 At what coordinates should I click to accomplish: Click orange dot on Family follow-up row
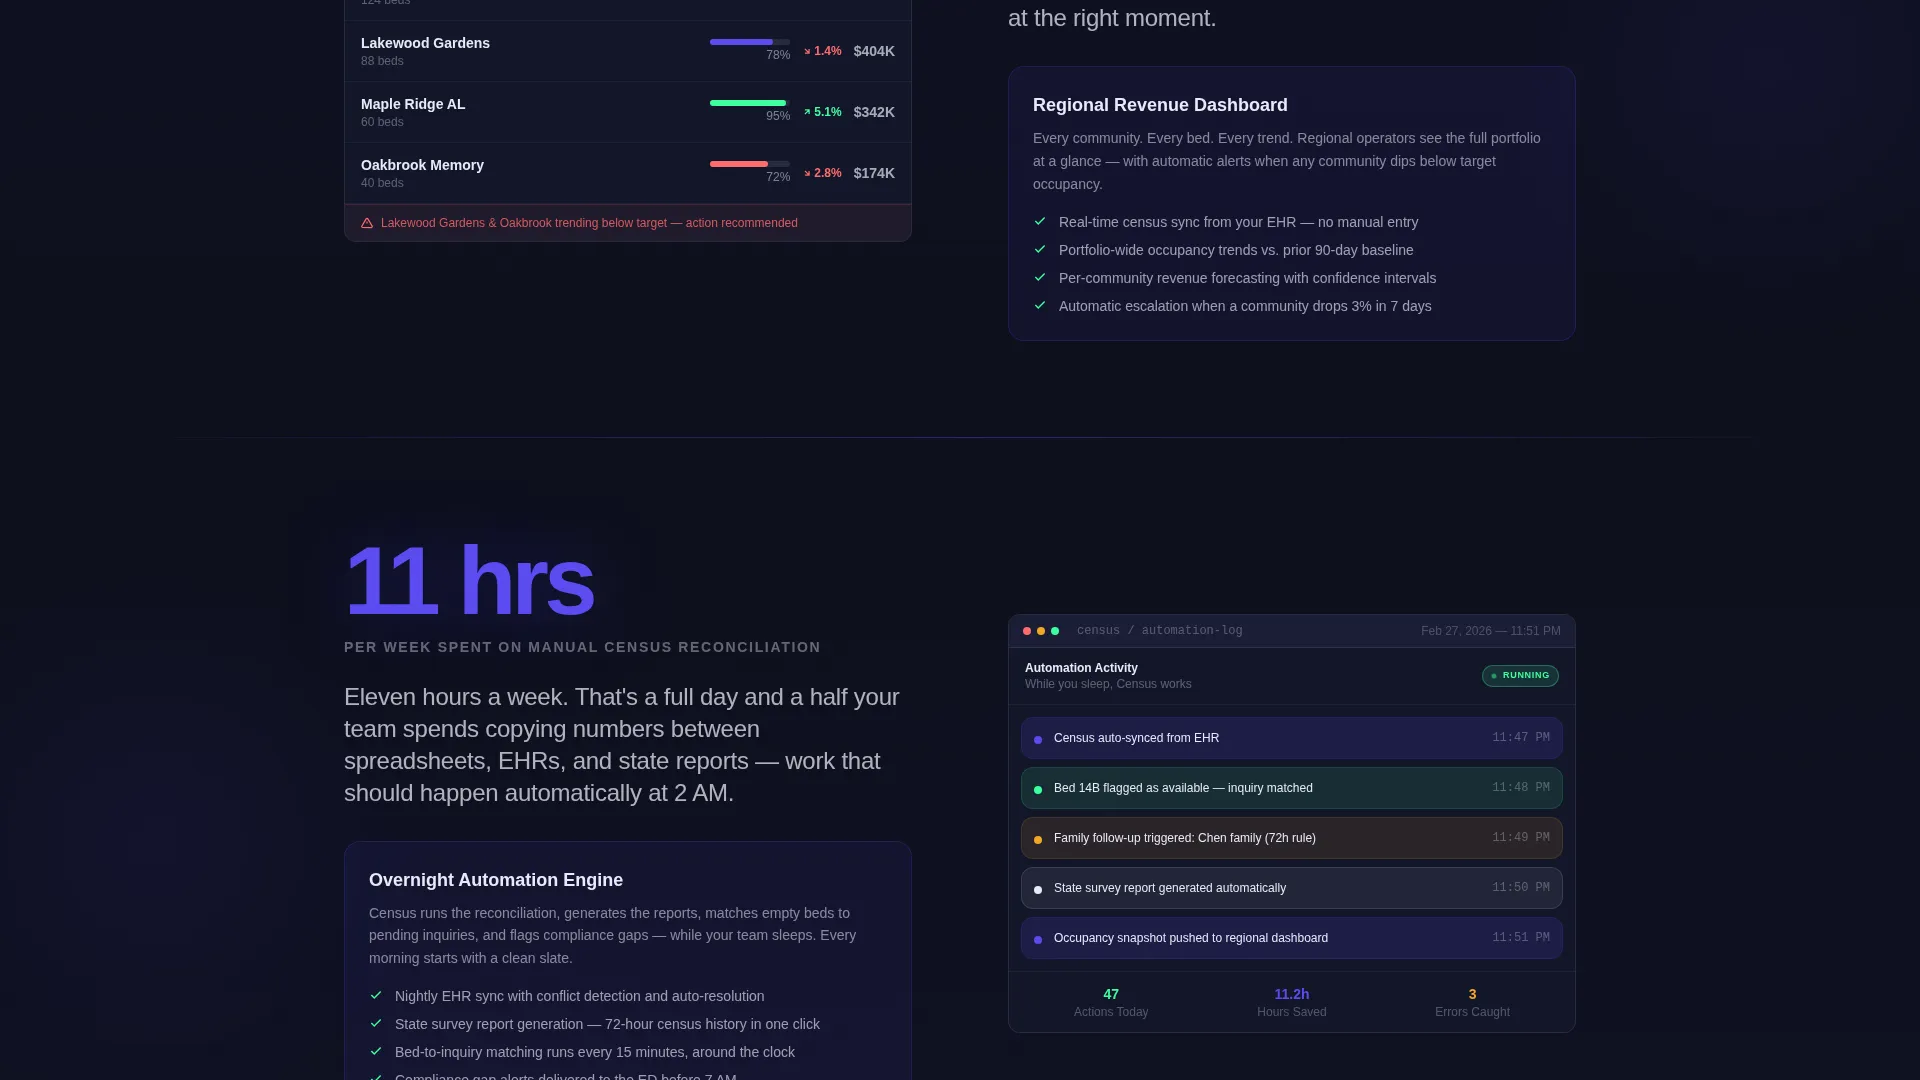pyautogui.click(x=1038, y=840)
